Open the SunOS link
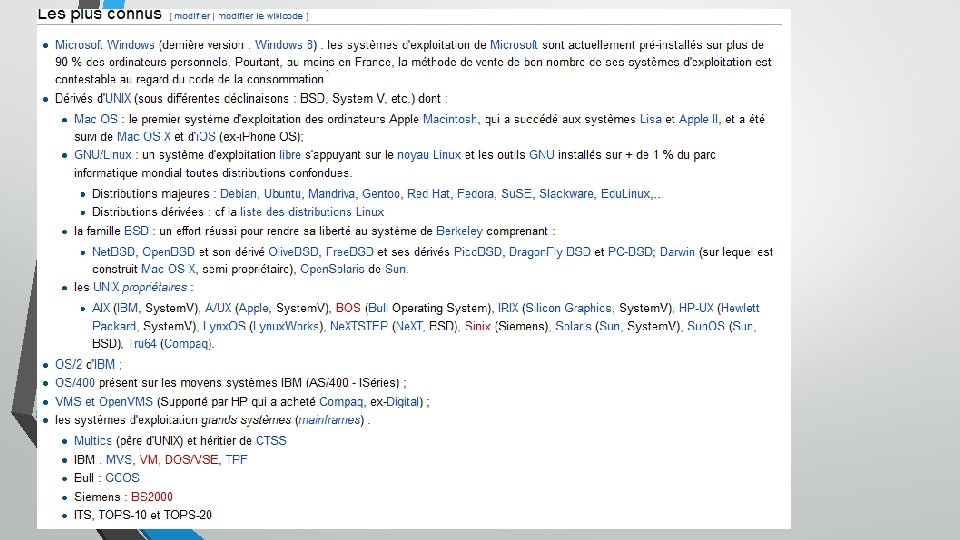 [x=705, y=326]
